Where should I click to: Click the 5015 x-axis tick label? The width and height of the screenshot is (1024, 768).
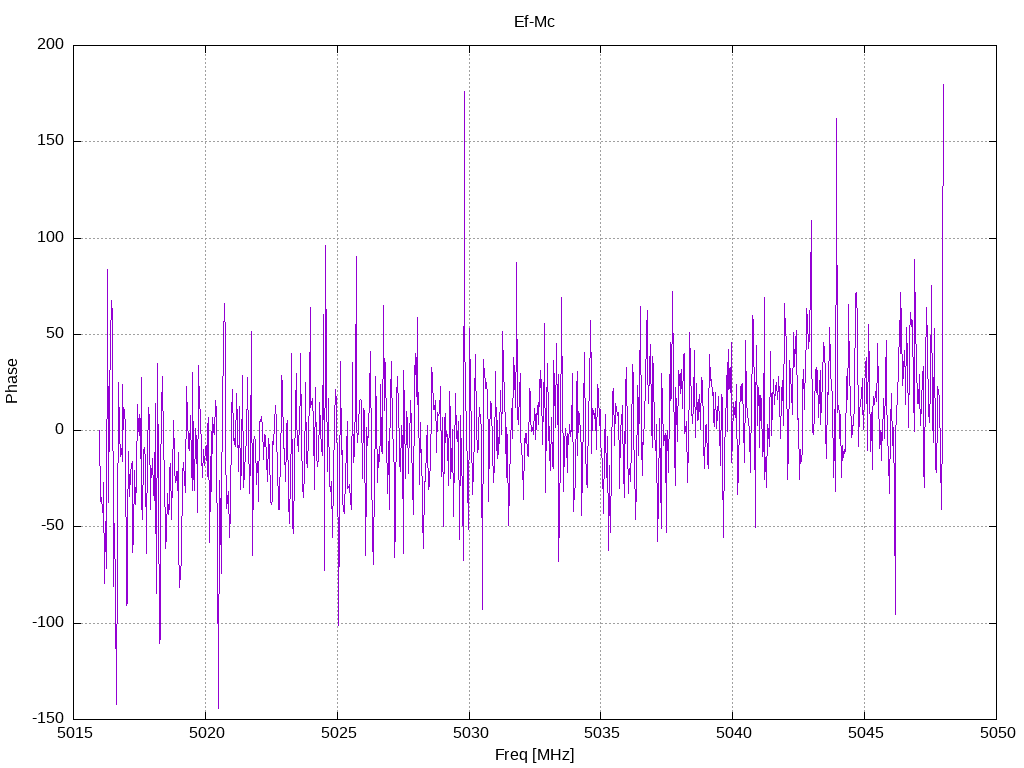click(75, 733)
